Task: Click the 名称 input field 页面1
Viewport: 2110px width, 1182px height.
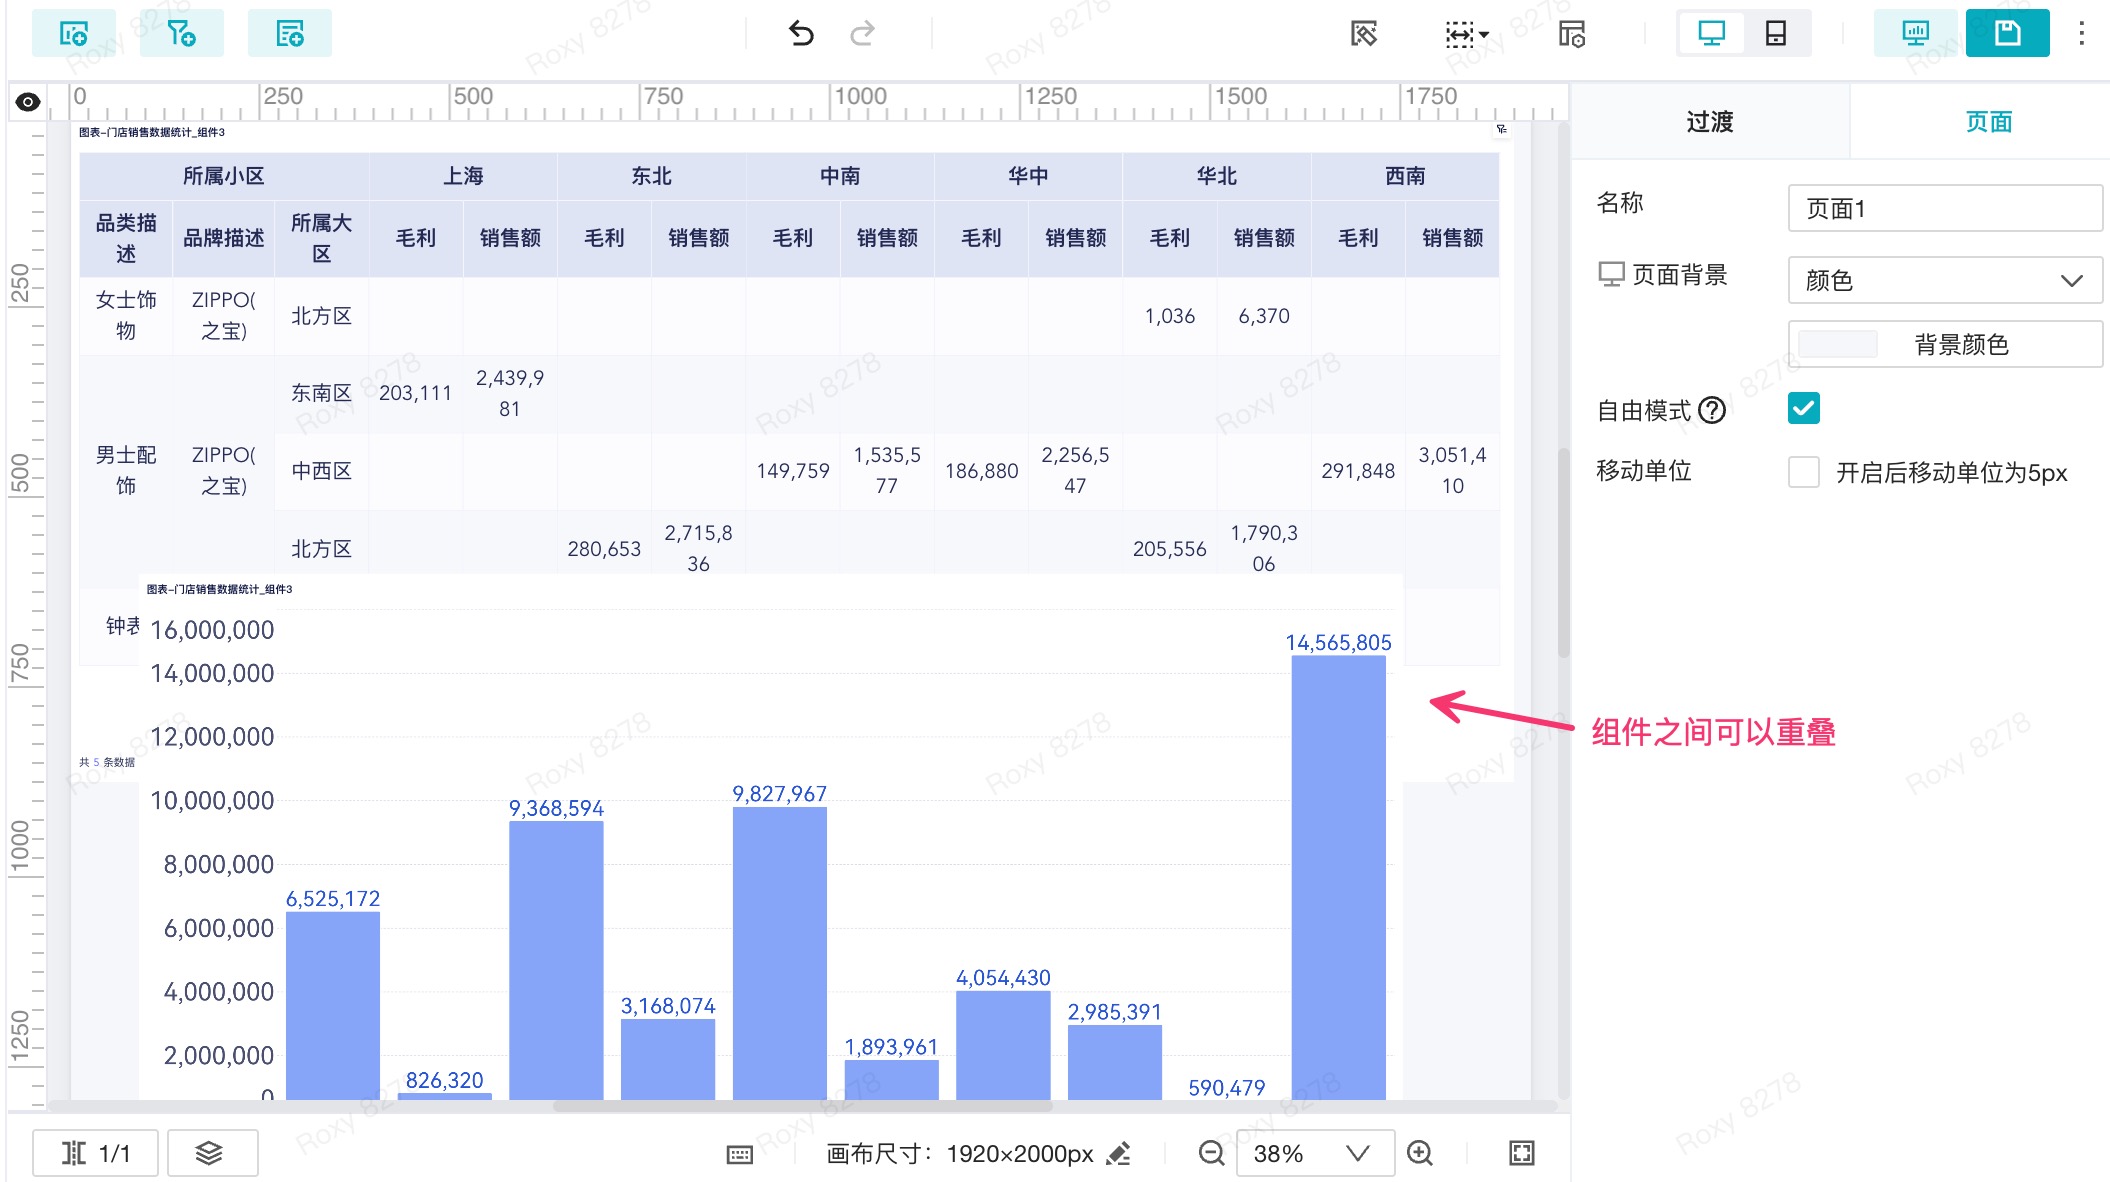Action: [x=1944, y=208]
